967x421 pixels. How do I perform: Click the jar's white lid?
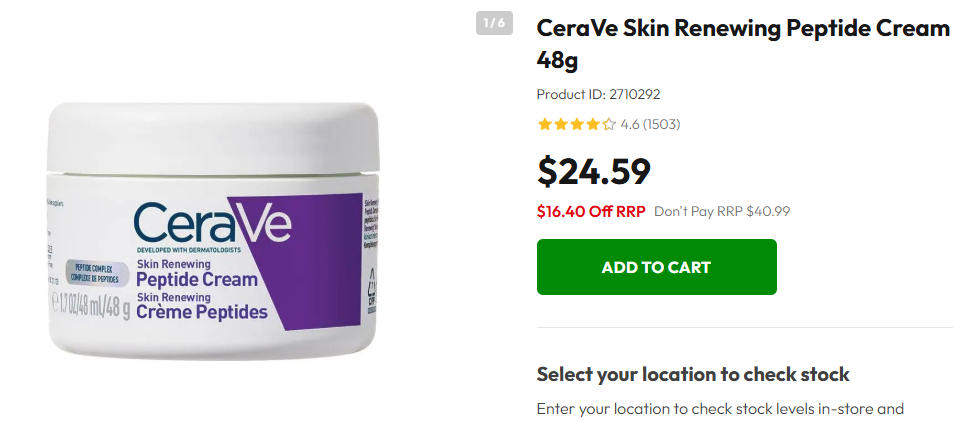[213, 138]
